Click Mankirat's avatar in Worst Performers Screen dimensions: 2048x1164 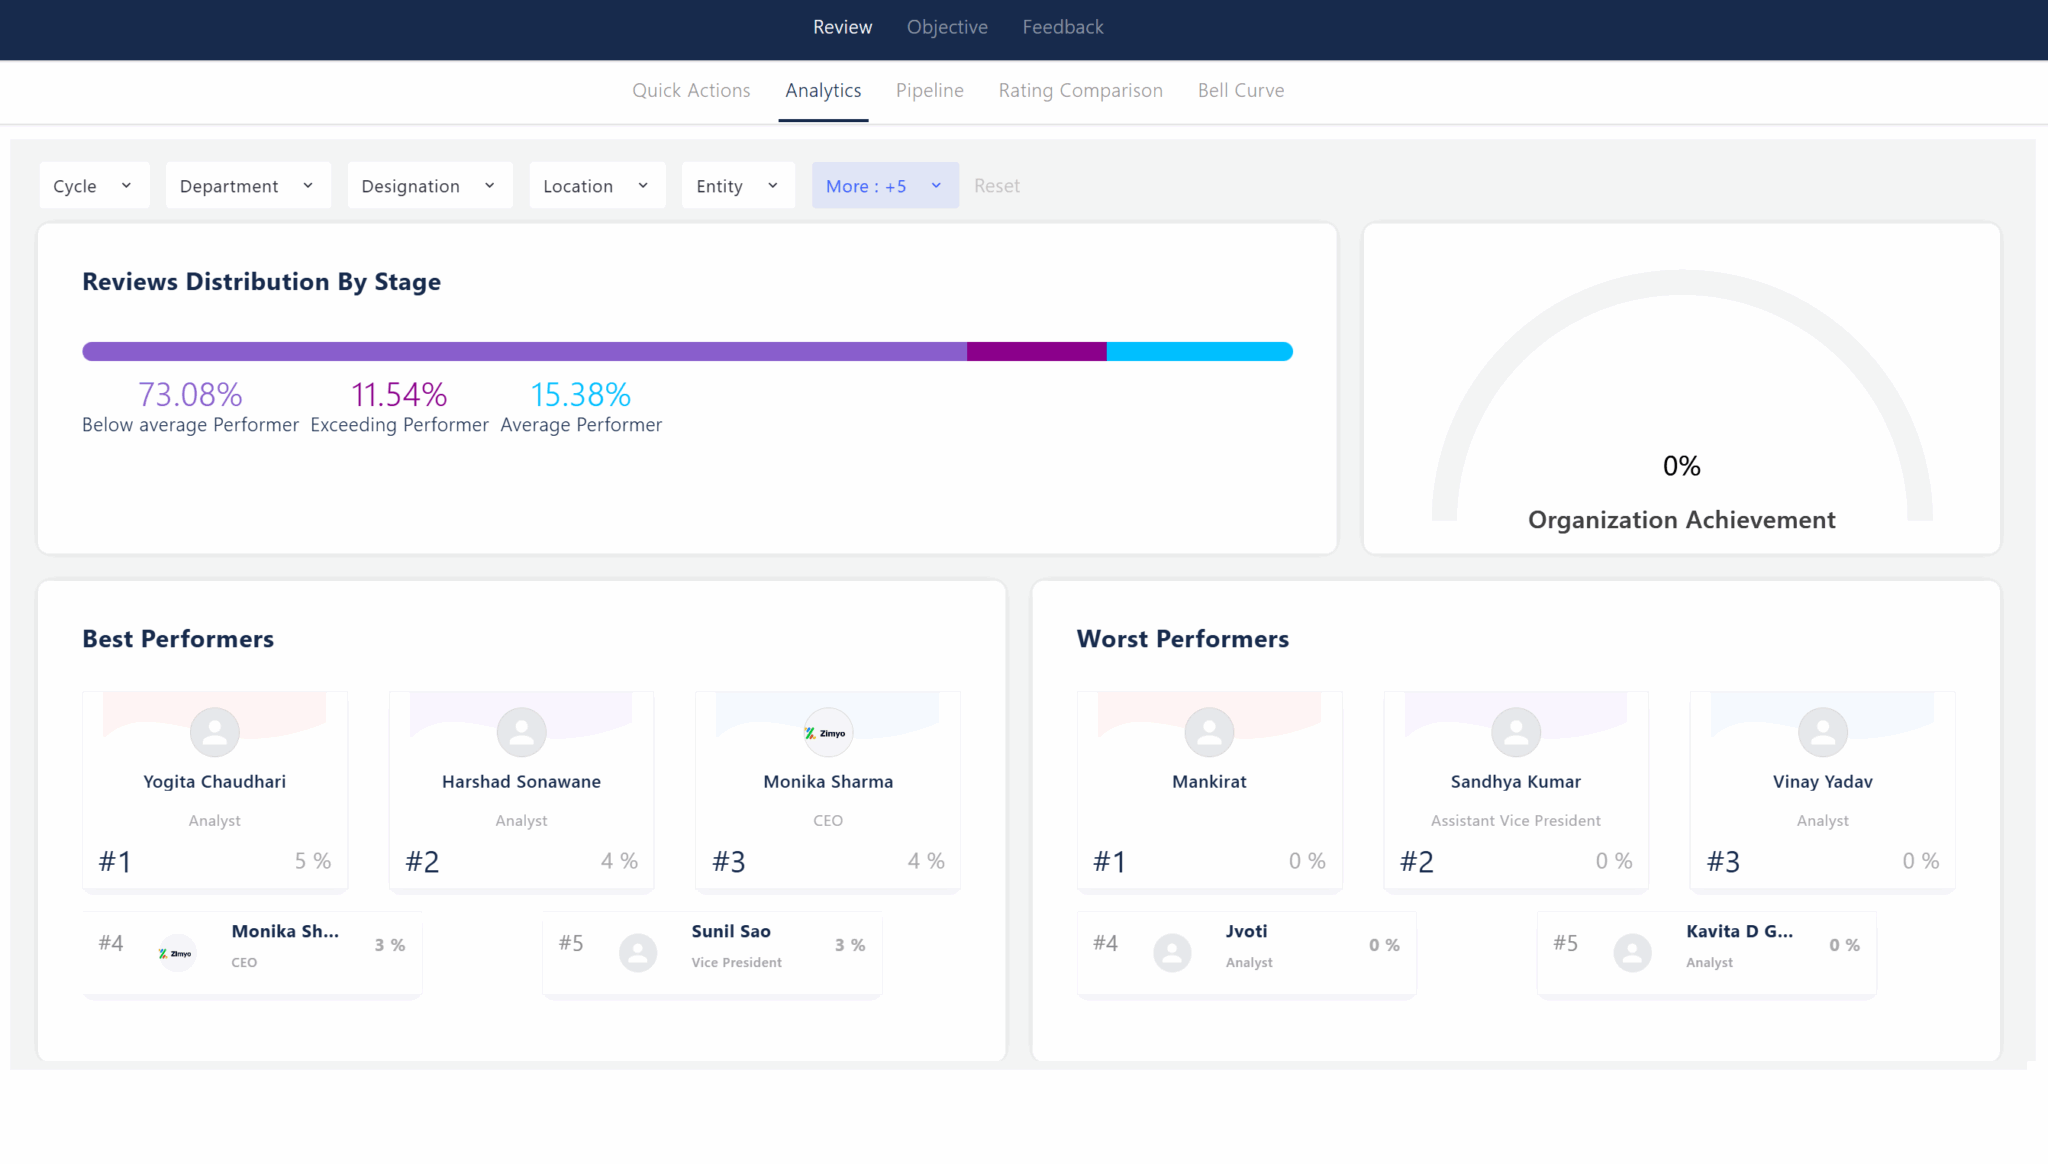(x=1209, y=732)
